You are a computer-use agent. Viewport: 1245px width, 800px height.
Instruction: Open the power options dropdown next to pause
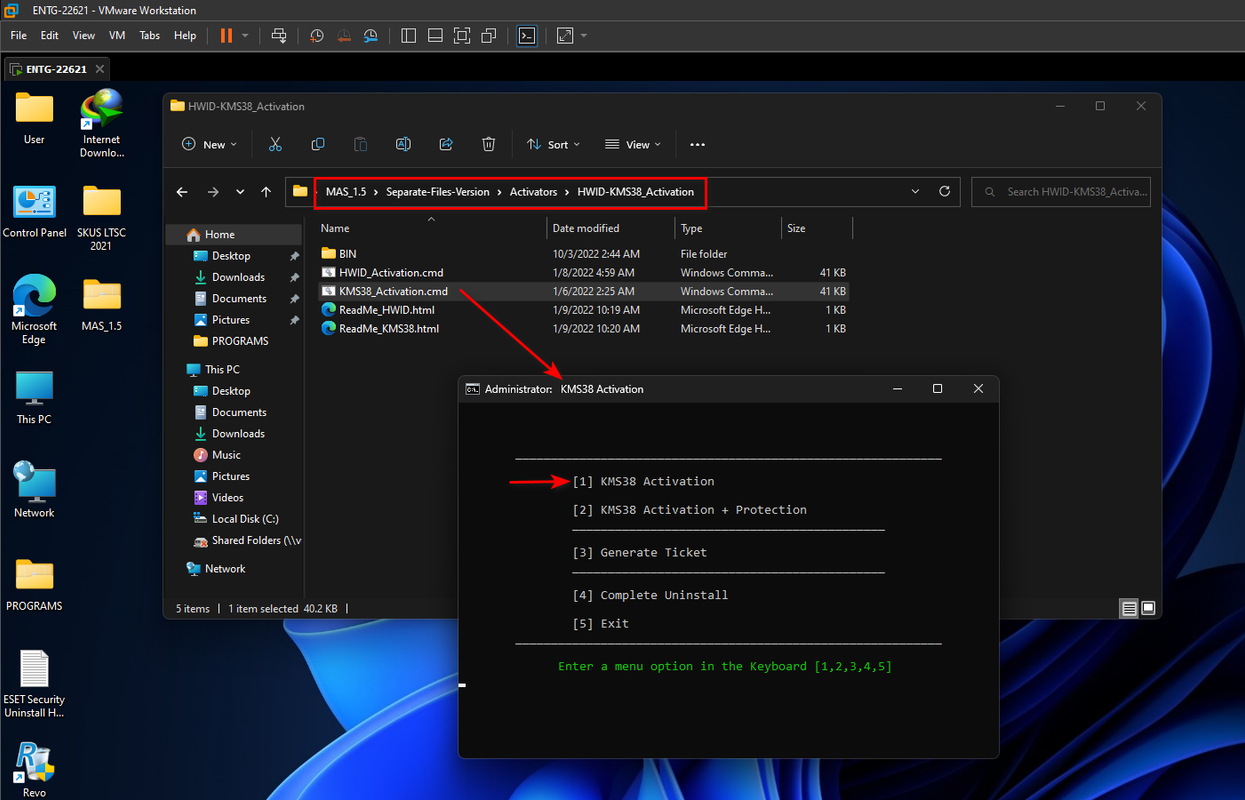point(246,35)
